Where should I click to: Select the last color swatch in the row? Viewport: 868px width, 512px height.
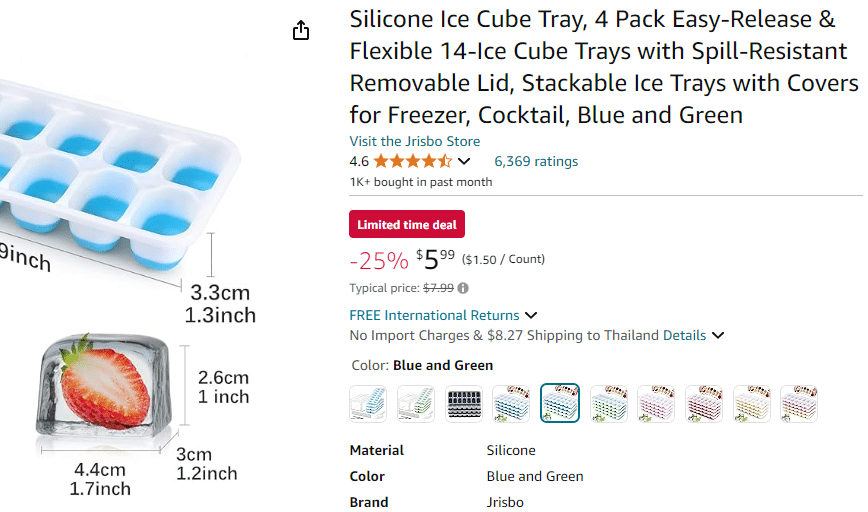point(799,403)
